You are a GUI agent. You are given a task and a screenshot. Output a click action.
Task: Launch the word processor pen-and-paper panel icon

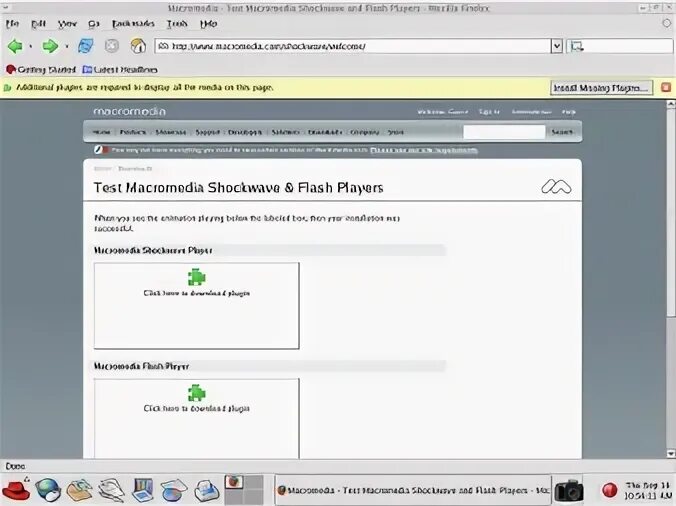(111, 490)
